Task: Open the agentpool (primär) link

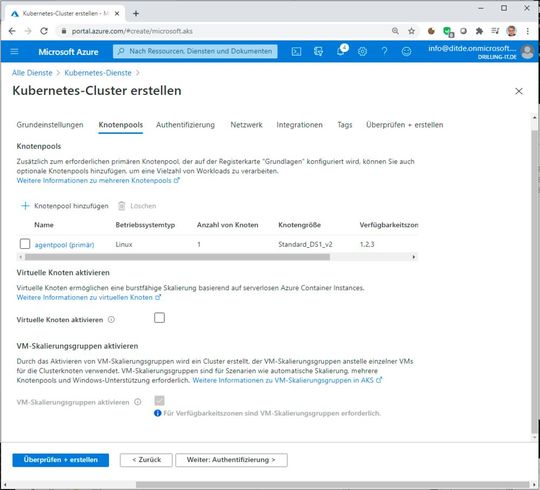Action: pyautogui.click(x=64, y=244)
